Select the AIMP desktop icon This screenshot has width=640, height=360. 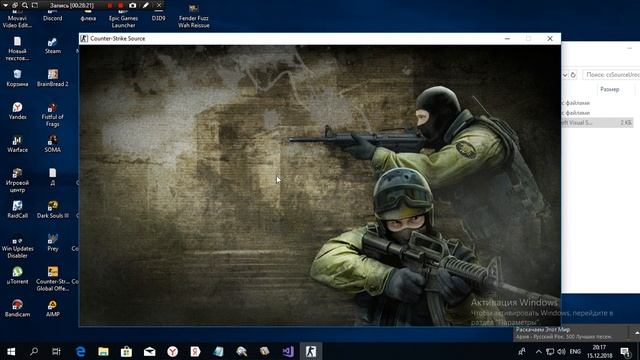click(x=53, y=309)
